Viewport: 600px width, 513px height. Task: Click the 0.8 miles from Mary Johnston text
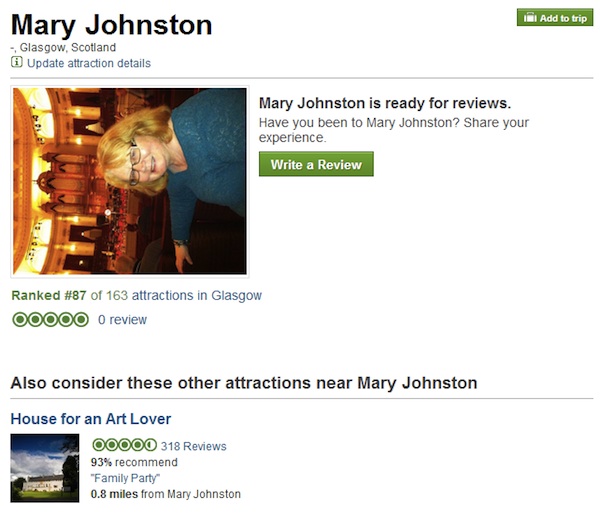[166, 494]
